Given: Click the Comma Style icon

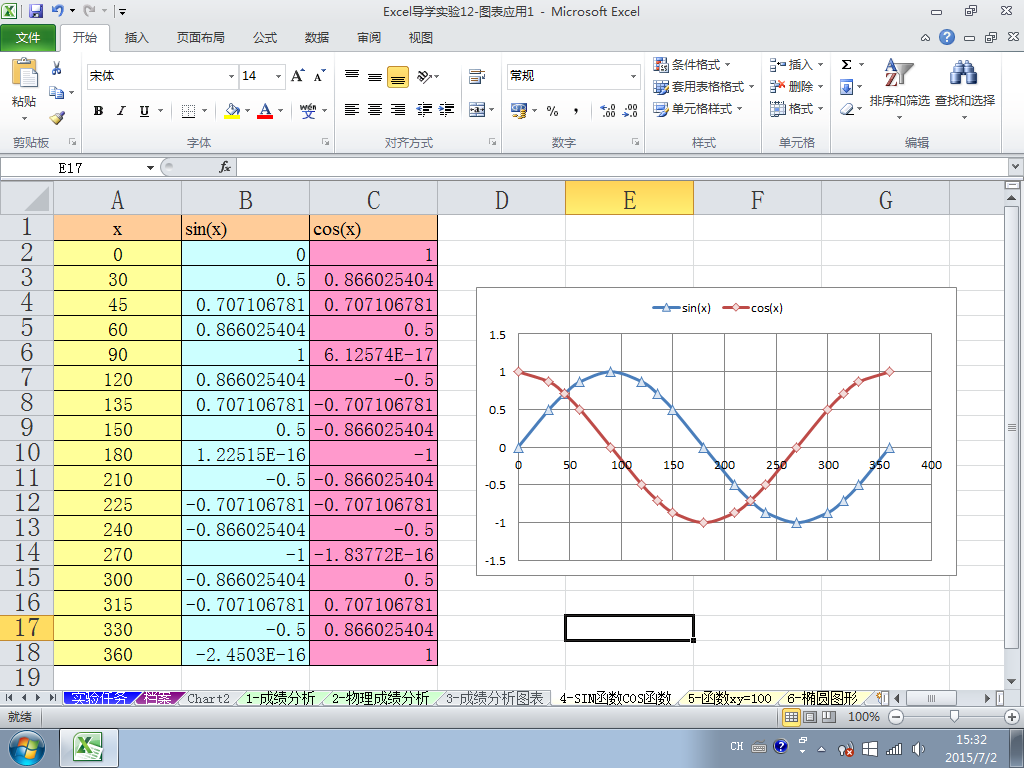Looking at the screenshot, I should (x=575, y=111).
